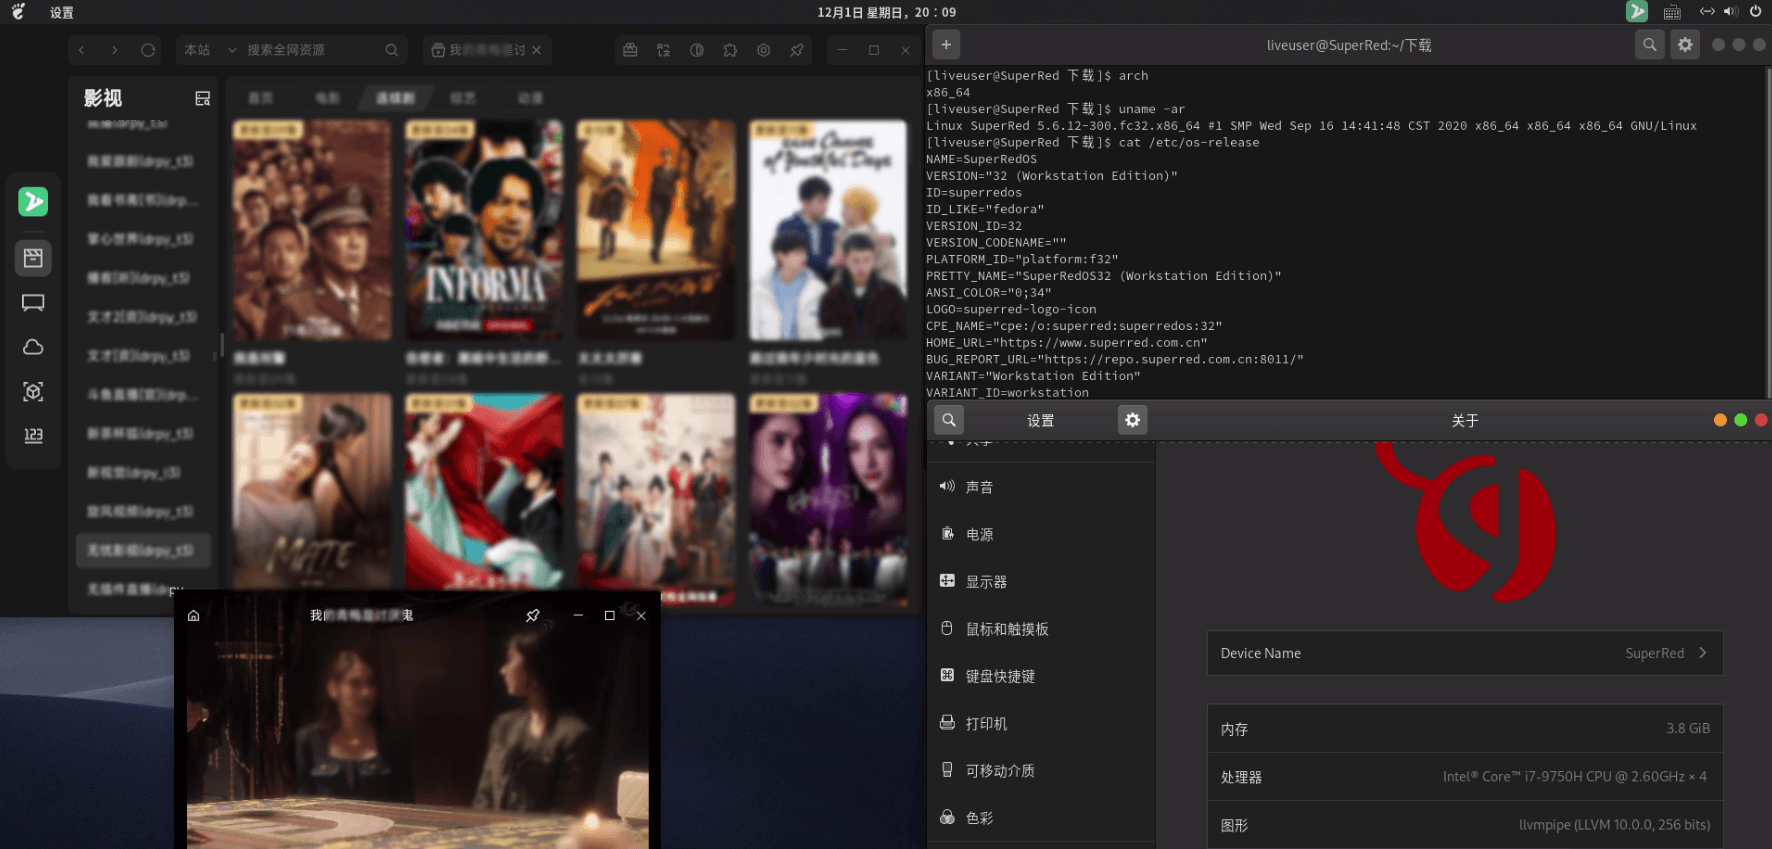The height and width of the screenshot is (849, 1772).
Task: Open the 本站 search source dropdown
Action: pyautogui.click(x=210, y=50)
